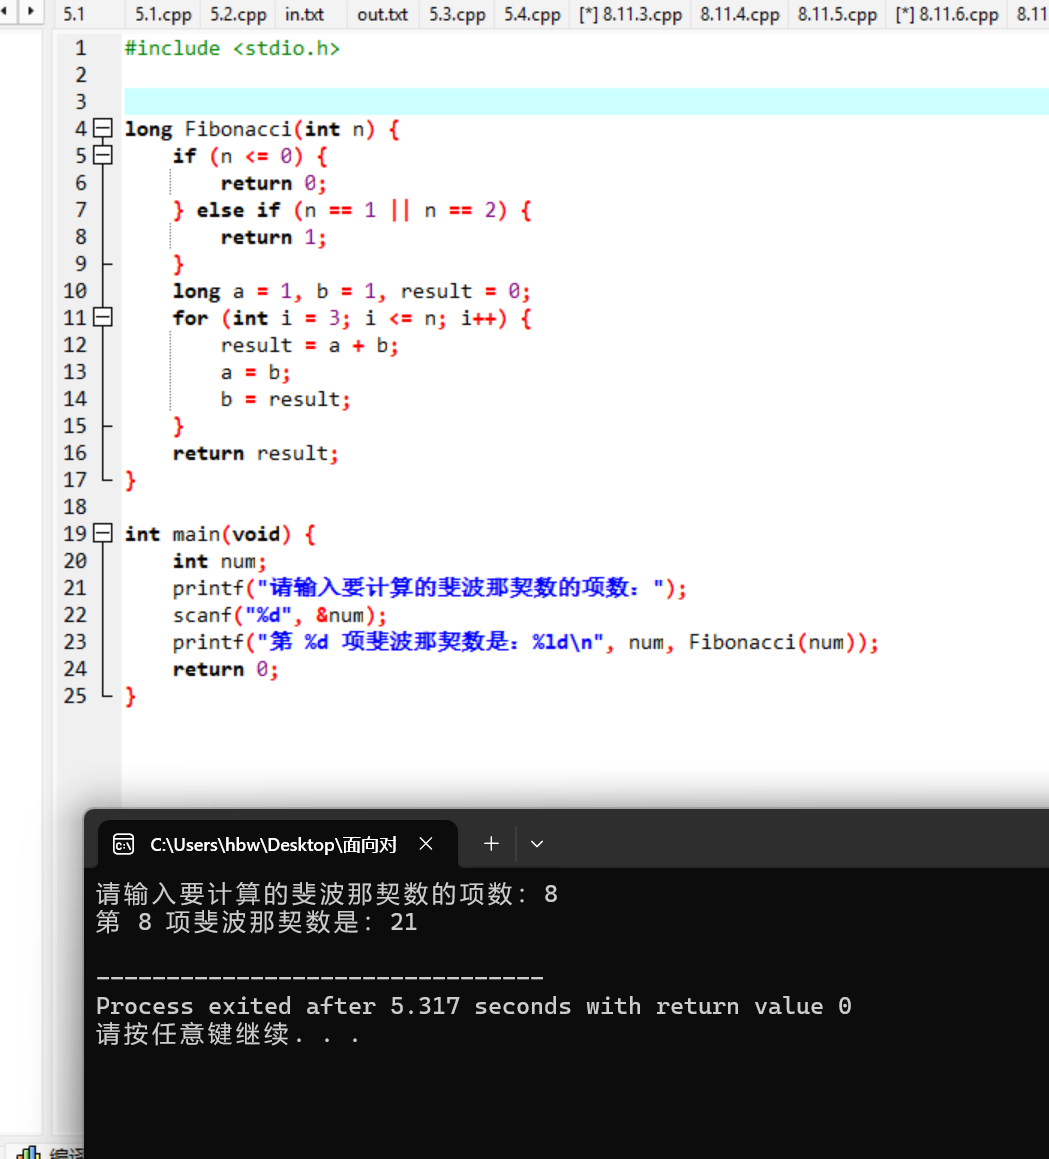Click the '第 8 项斐波那契数是: 21' output
The width and height of the screenshot is (1049, 1159).
(x=257, y=922)
